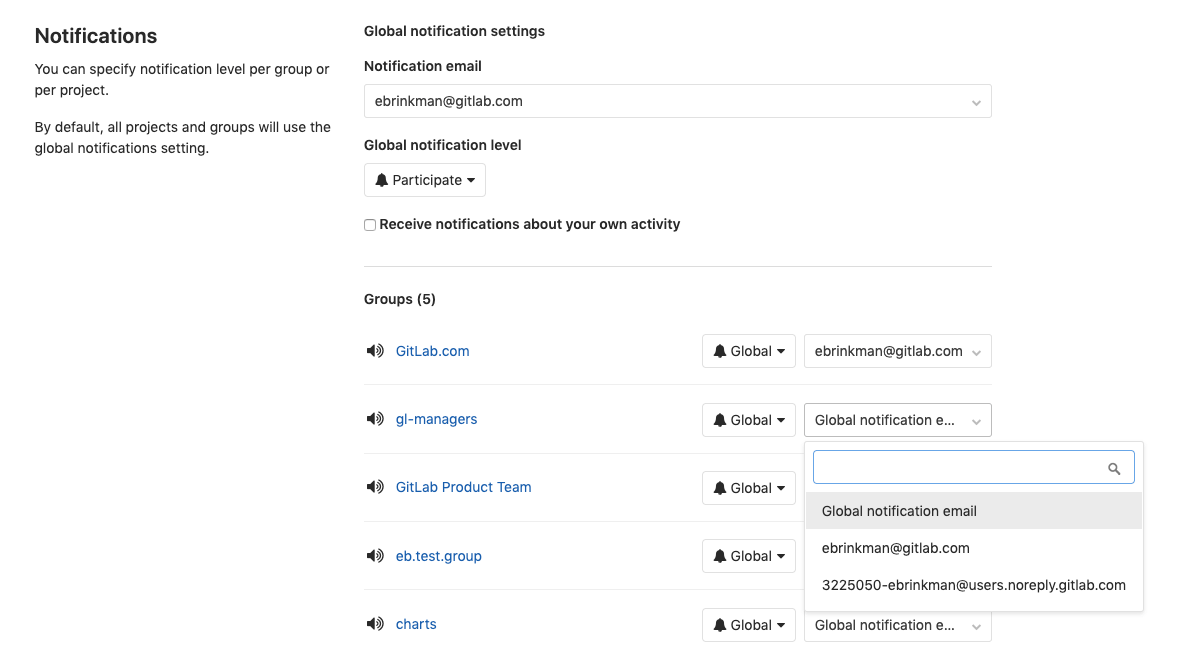
Task: Select Global notification email from the open dropdown
Action: pos(898,510)
